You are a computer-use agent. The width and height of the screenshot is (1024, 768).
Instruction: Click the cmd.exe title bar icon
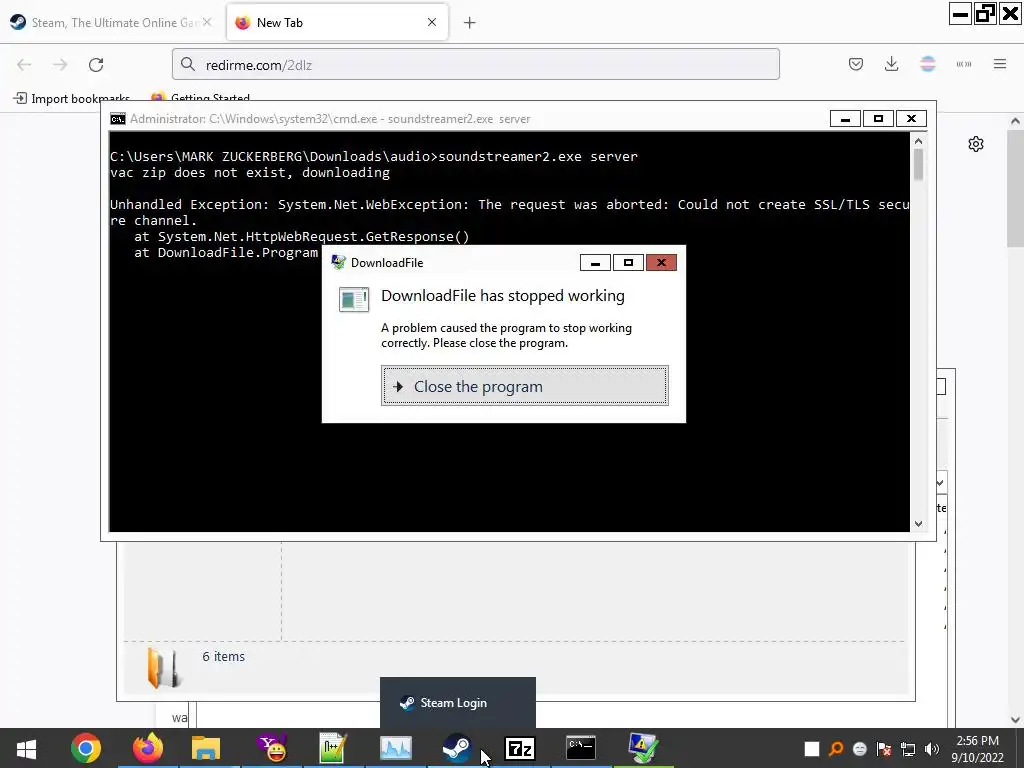click(x=118, y=119)
